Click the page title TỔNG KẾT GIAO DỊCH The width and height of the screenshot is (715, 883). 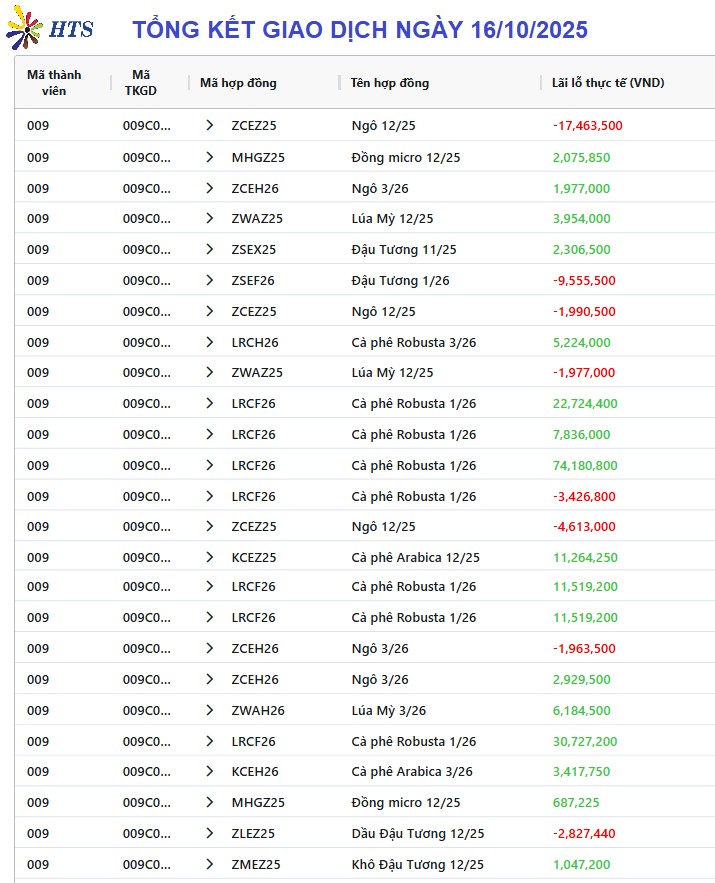pos(360,30)
